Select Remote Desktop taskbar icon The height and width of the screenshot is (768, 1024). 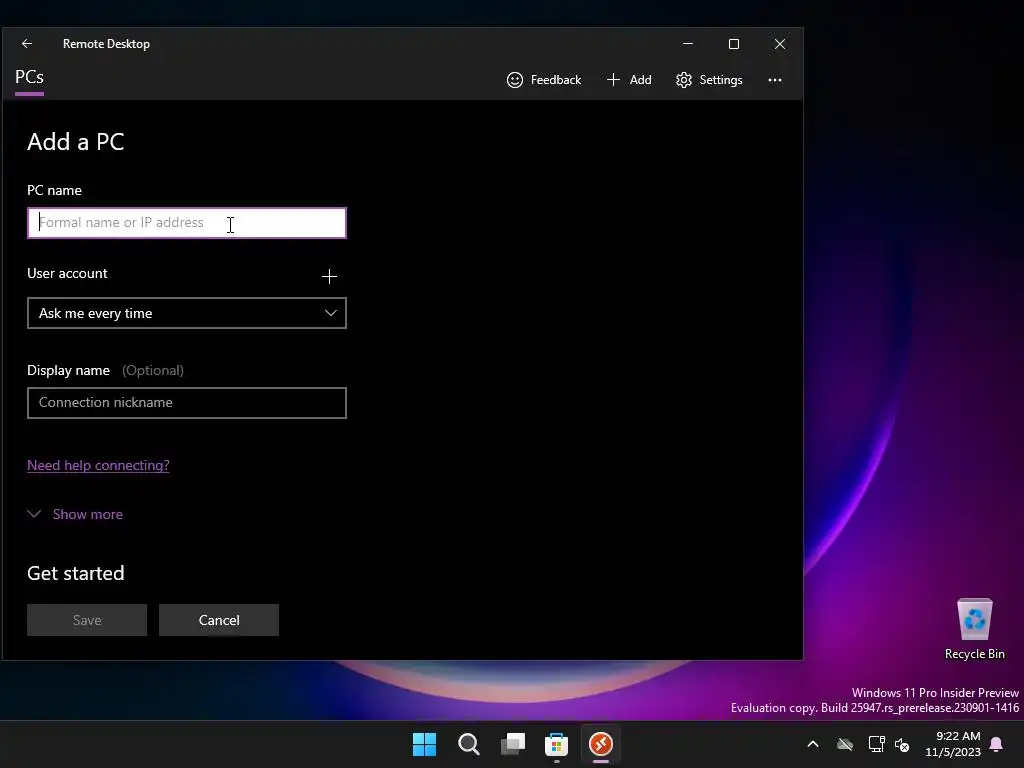pos(601,744)
